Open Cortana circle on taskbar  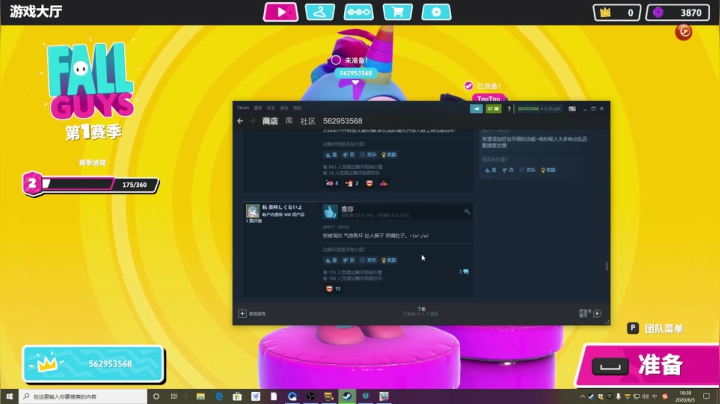pyautogui.click(x=156, y=396)
